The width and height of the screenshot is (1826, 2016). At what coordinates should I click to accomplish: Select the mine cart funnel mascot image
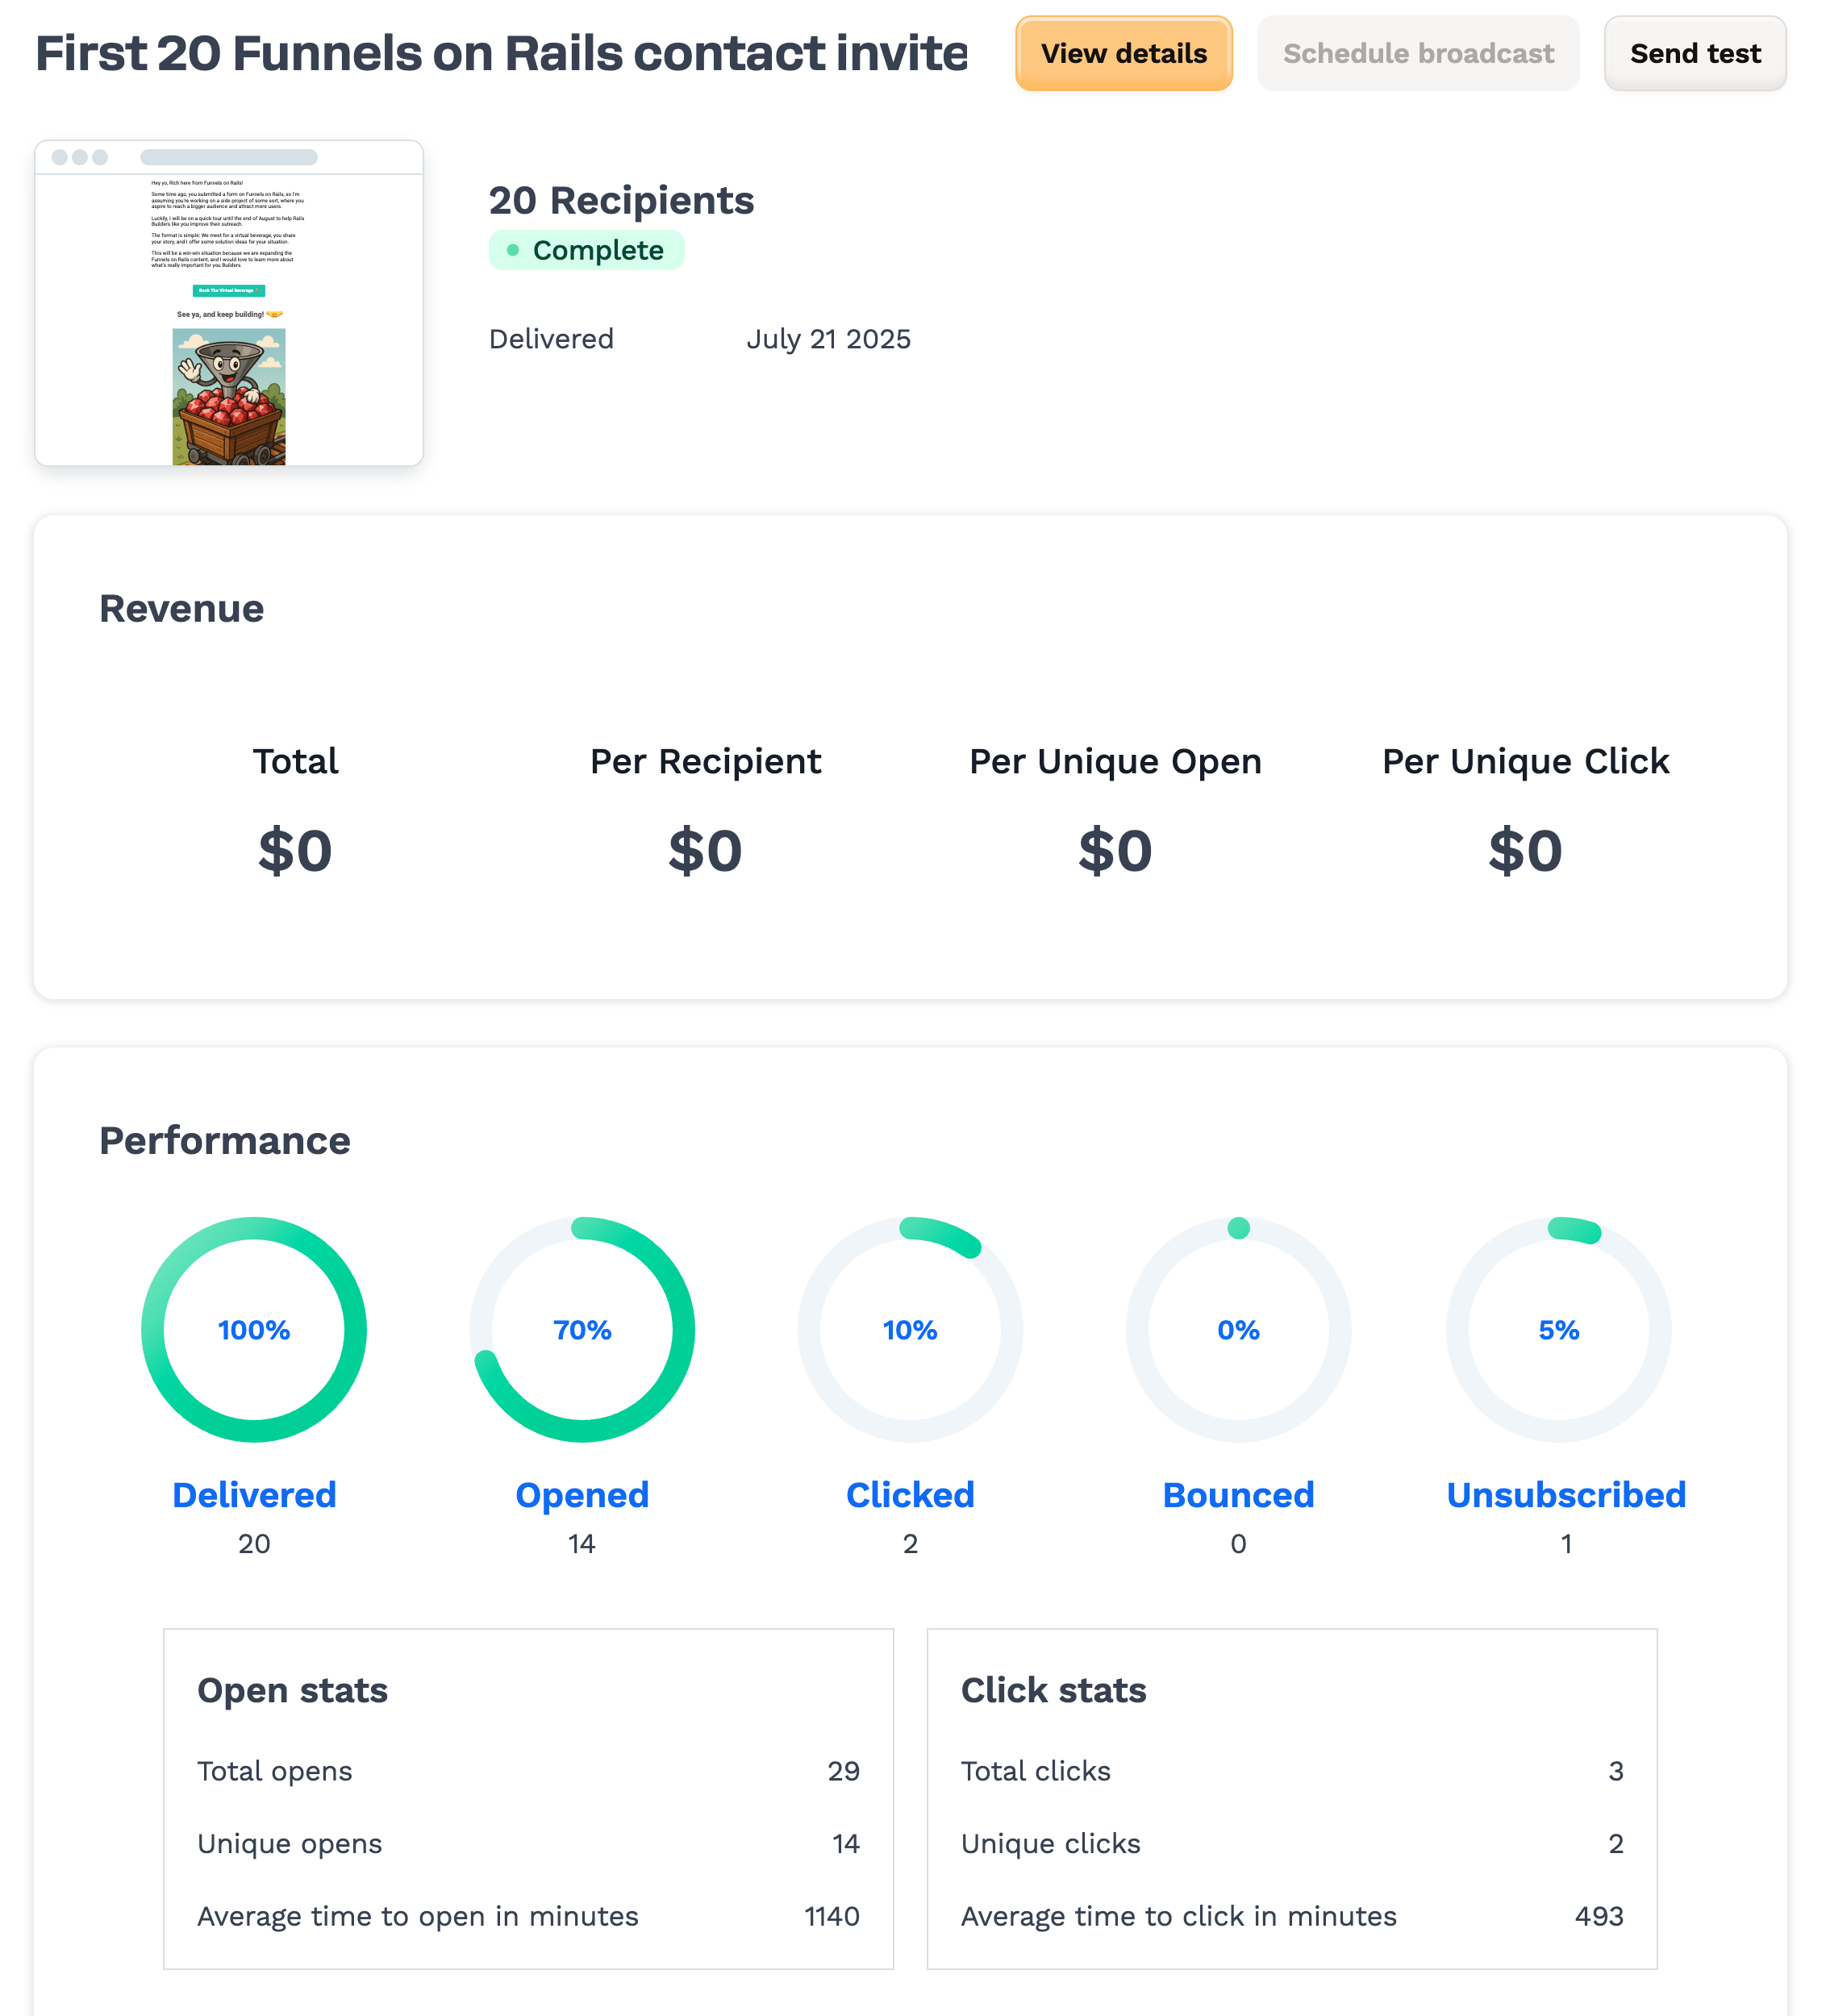click(229, 397)
